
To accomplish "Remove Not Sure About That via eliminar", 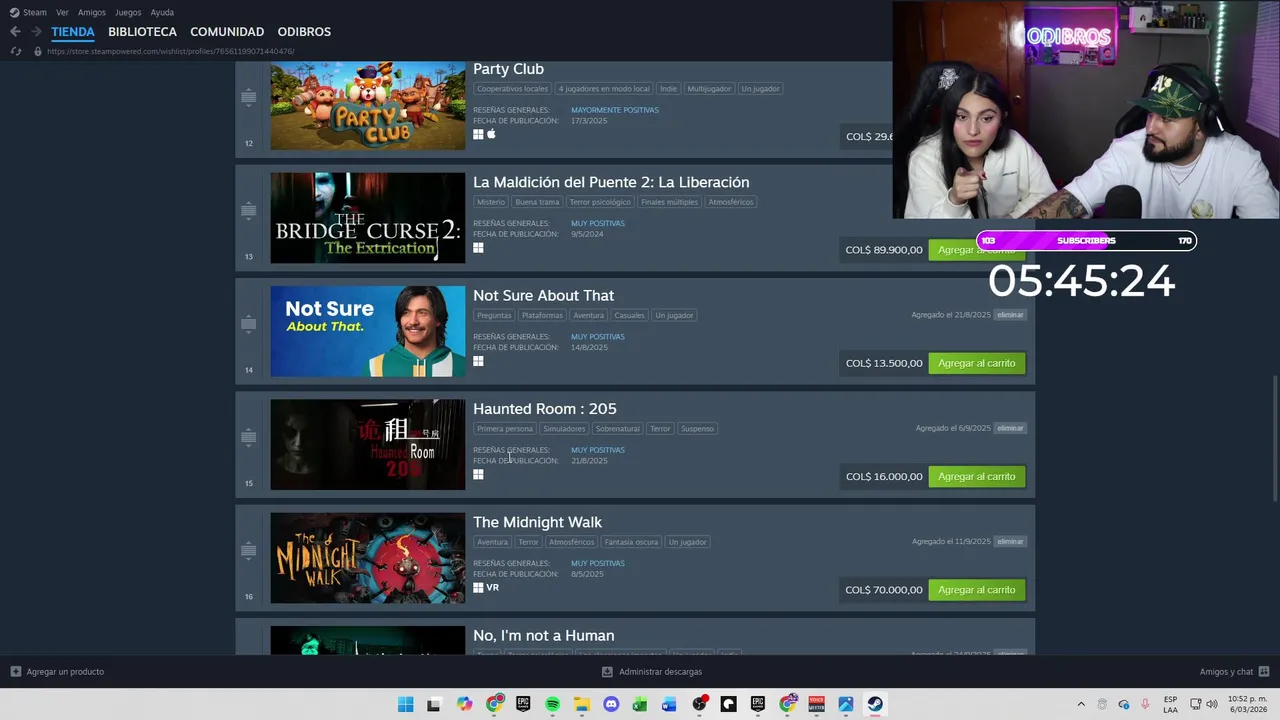I will coord(1010,315).
